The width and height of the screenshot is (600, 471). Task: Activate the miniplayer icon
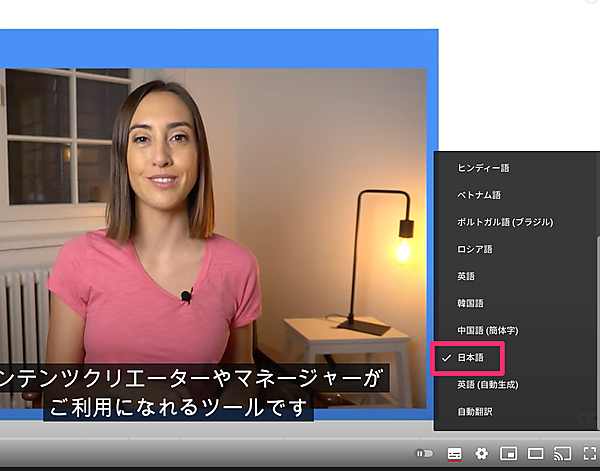pyautogui.click(x=509, y=454)
